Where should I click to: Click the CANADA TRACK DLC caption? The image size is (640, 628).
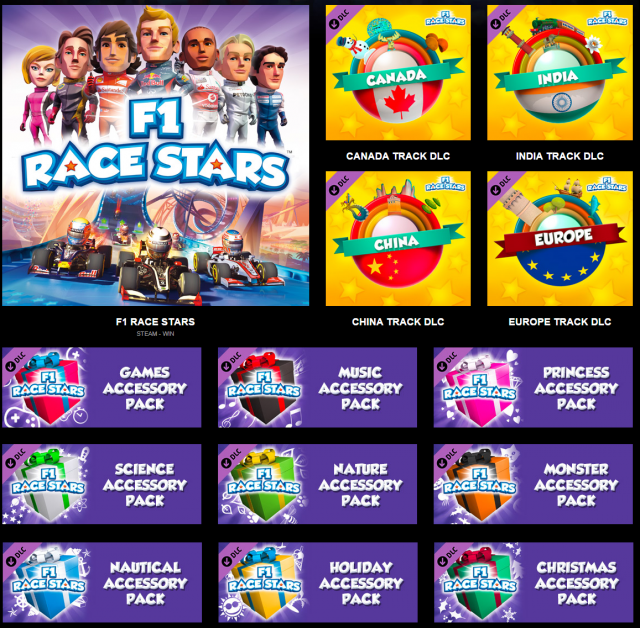(398, 156)
